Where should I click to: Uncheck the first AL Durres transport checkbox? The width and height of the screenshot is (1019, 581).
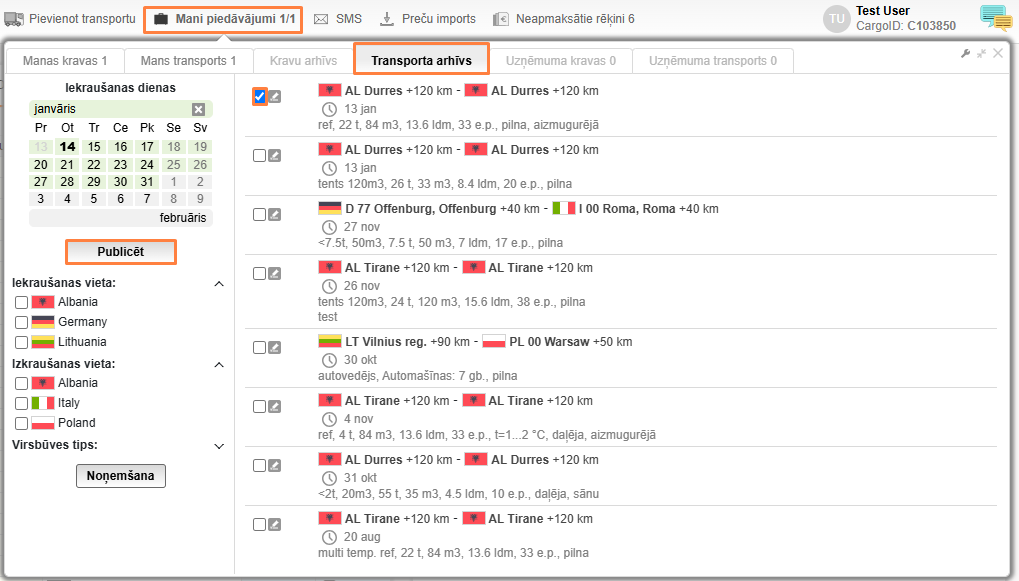(260, 96)
